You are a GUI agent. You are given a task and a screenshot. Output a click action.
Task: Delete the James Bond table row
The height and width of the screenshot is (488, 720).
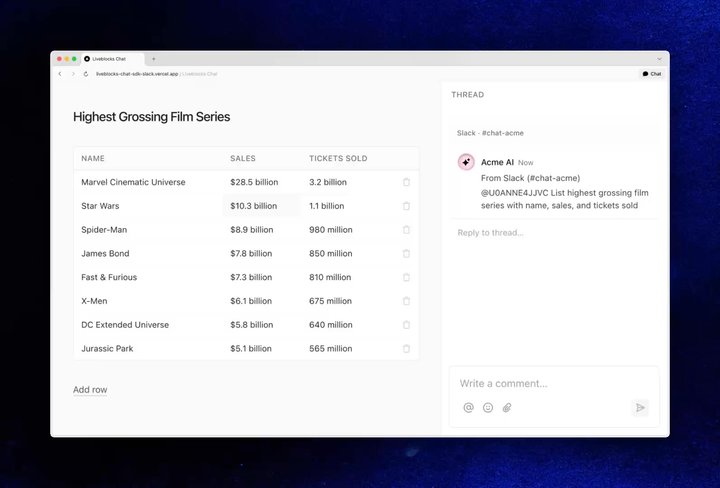pyautogui.click(x=406, y=254)
